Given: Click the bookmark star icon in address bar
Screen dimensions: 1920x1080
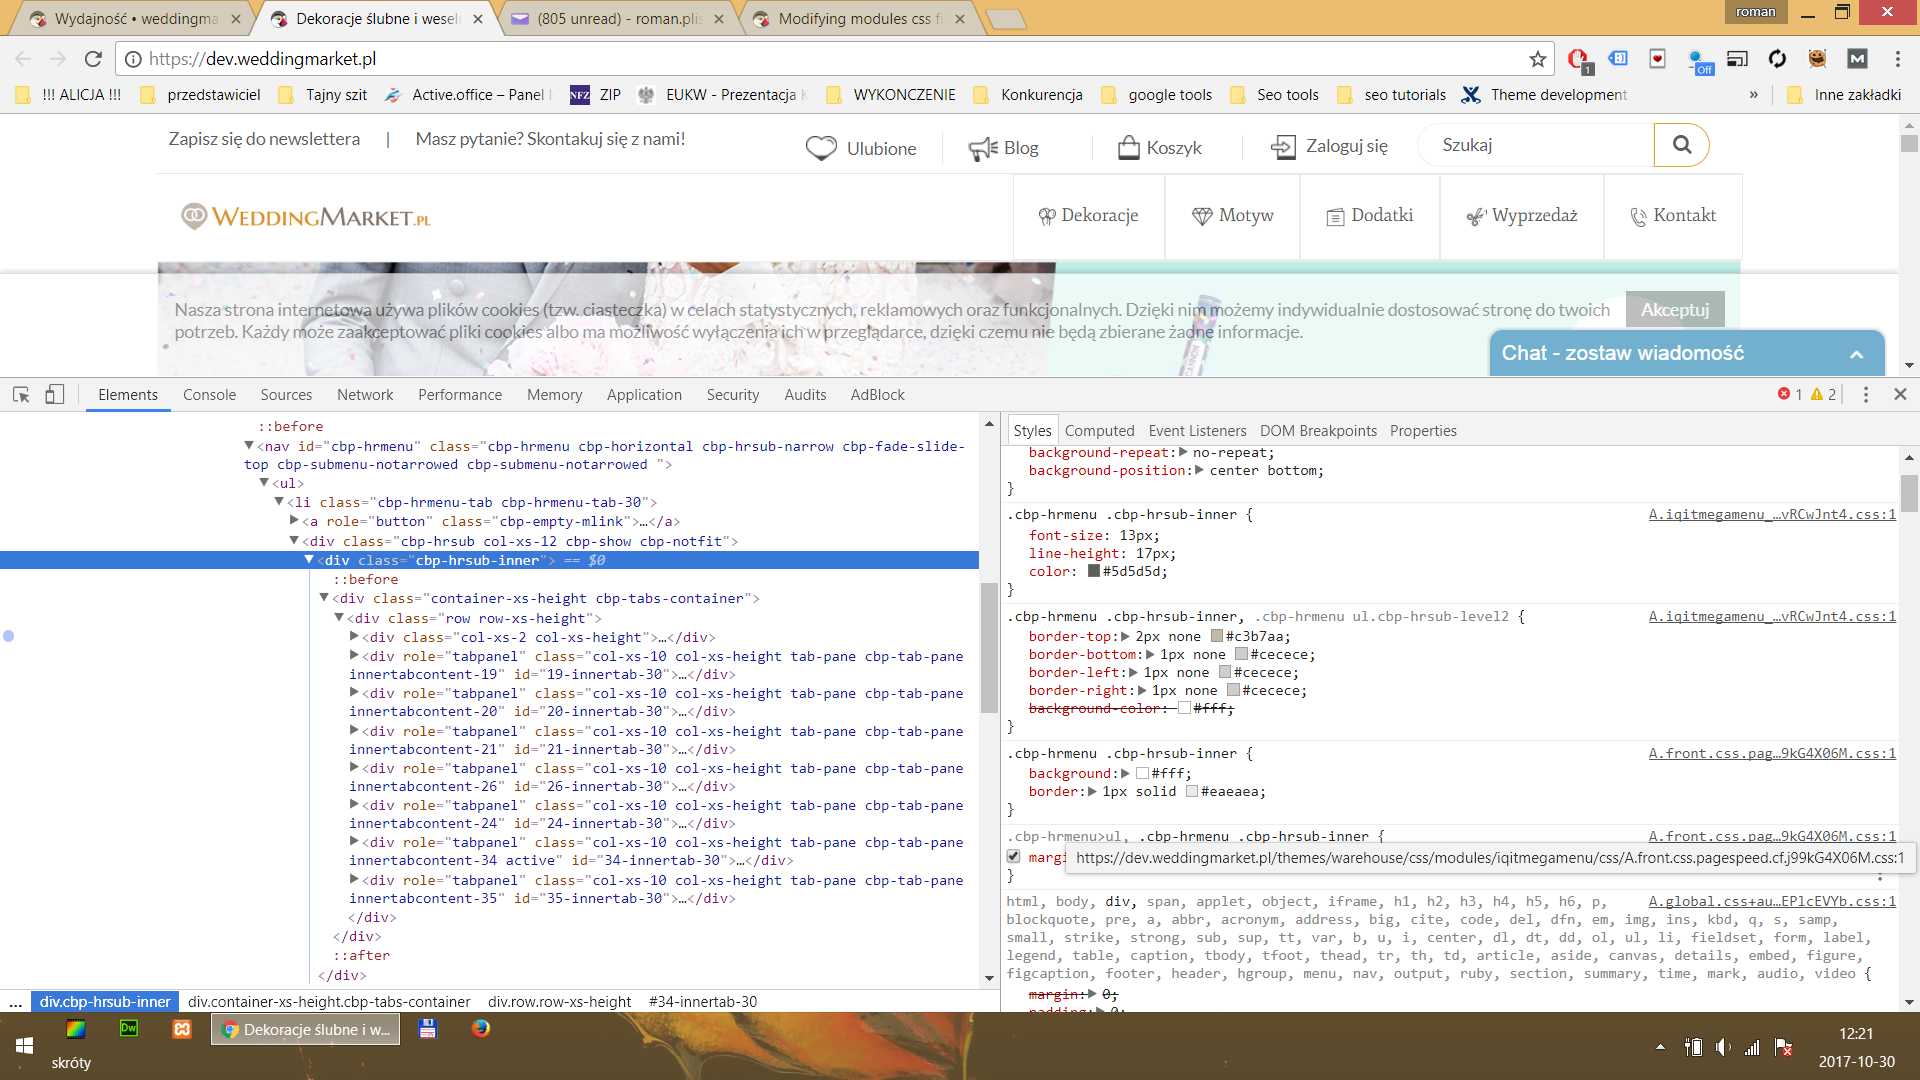Looking at the screenshot, I should [1538, 59].
